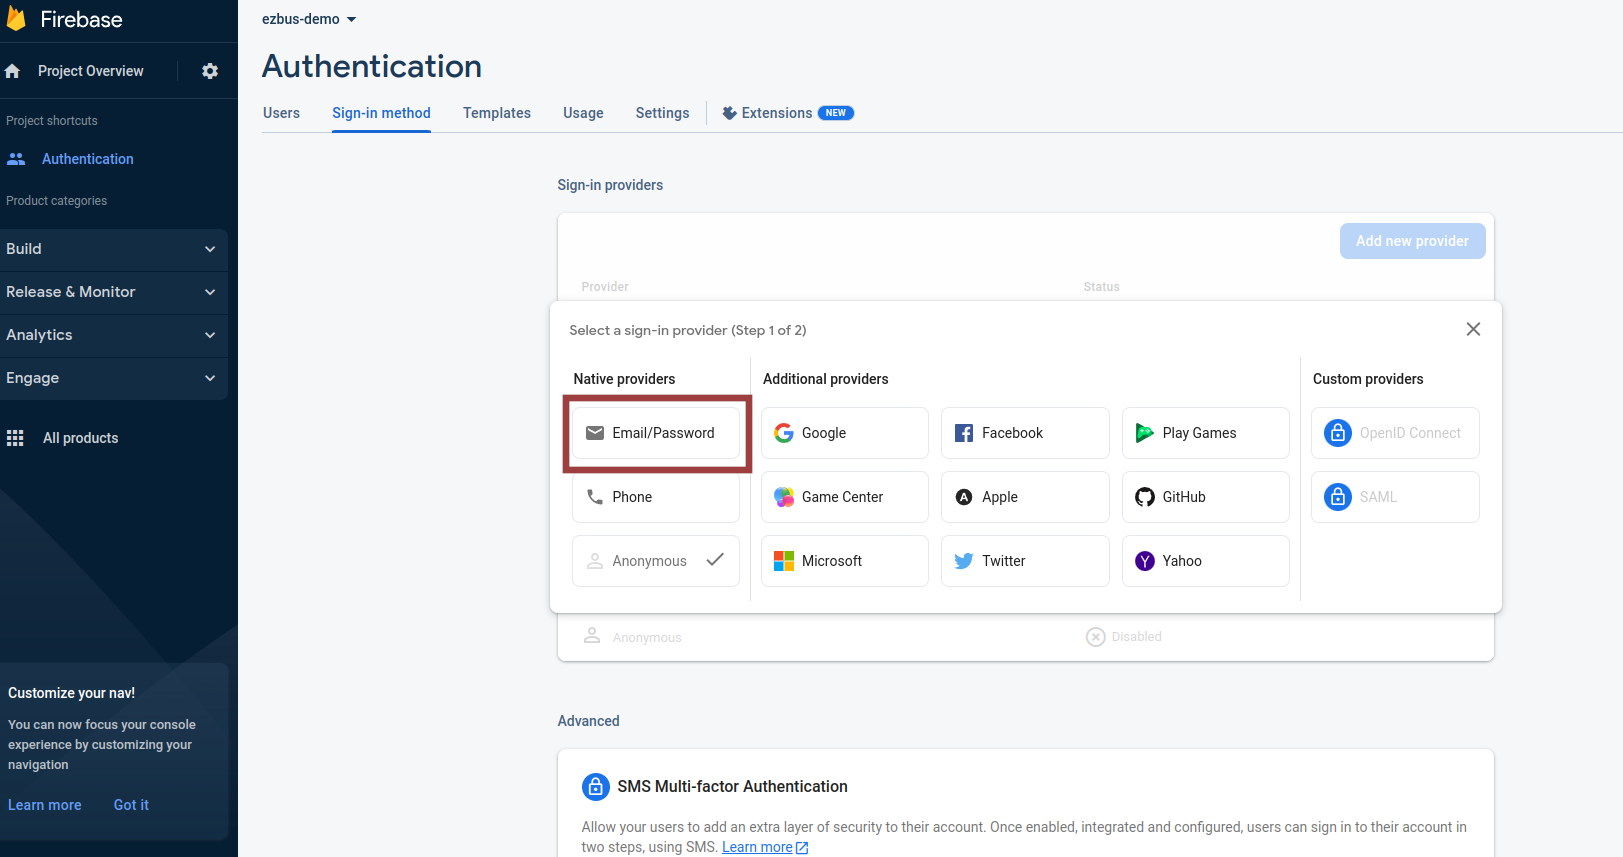Expand the Analytics category

[113, 335]
